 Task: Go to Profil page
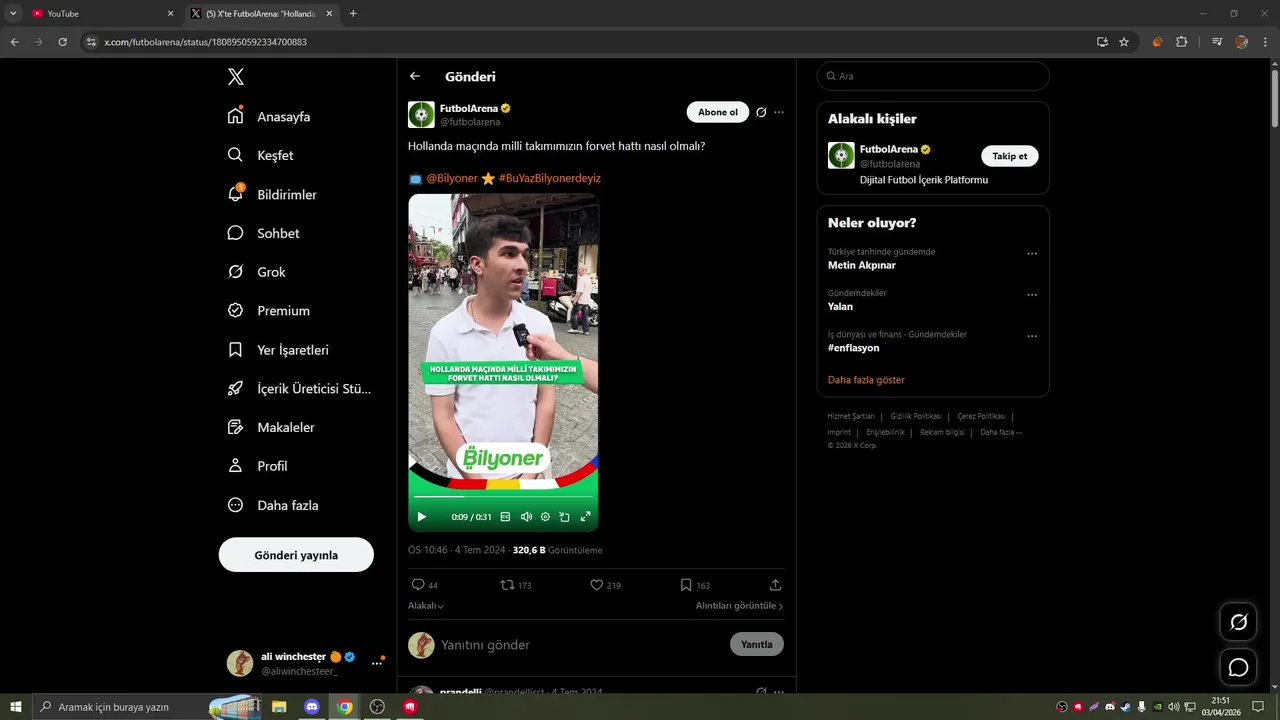[257, 466]
